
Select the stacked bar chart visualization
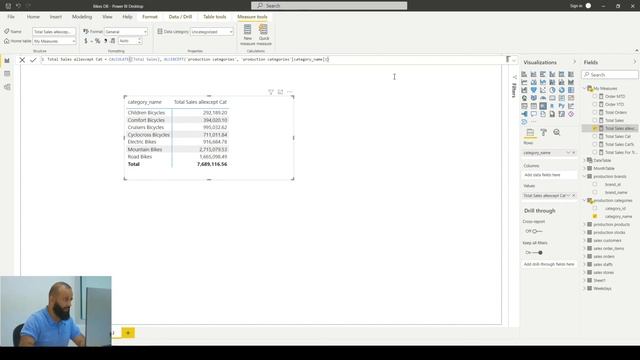pos(524,74)
